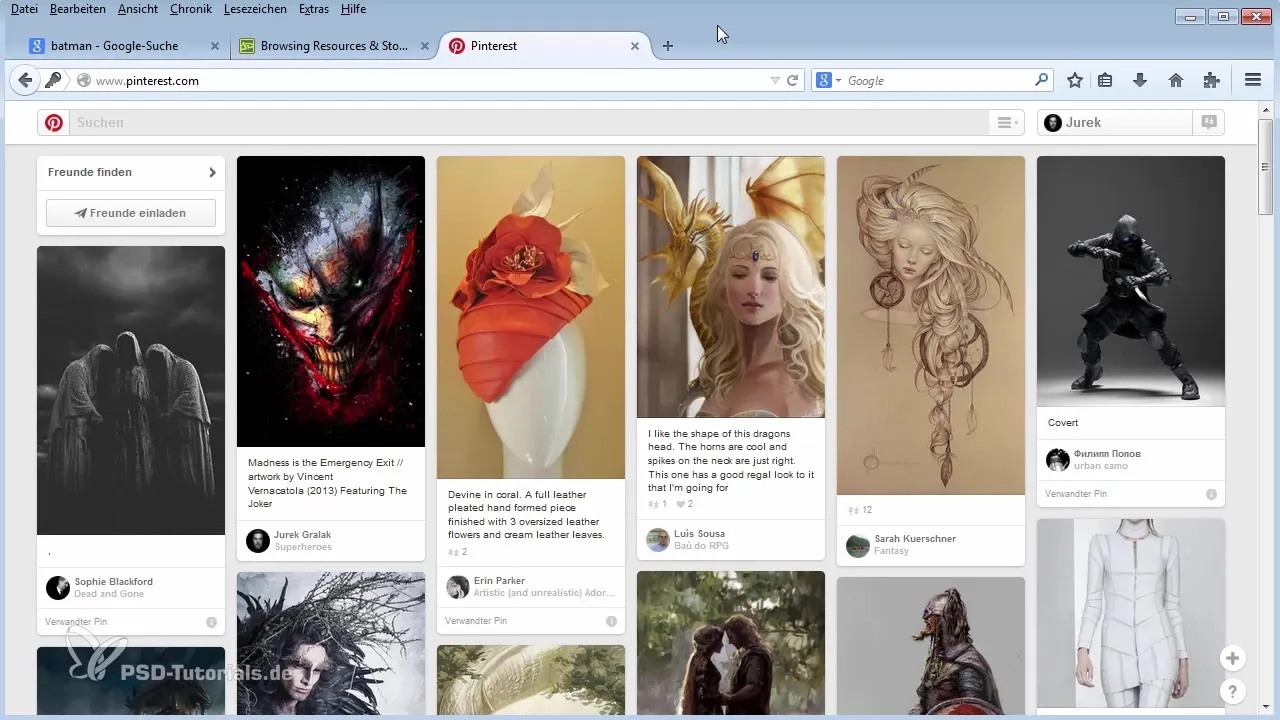Open the dragon woman pin image

coord(731,287)
